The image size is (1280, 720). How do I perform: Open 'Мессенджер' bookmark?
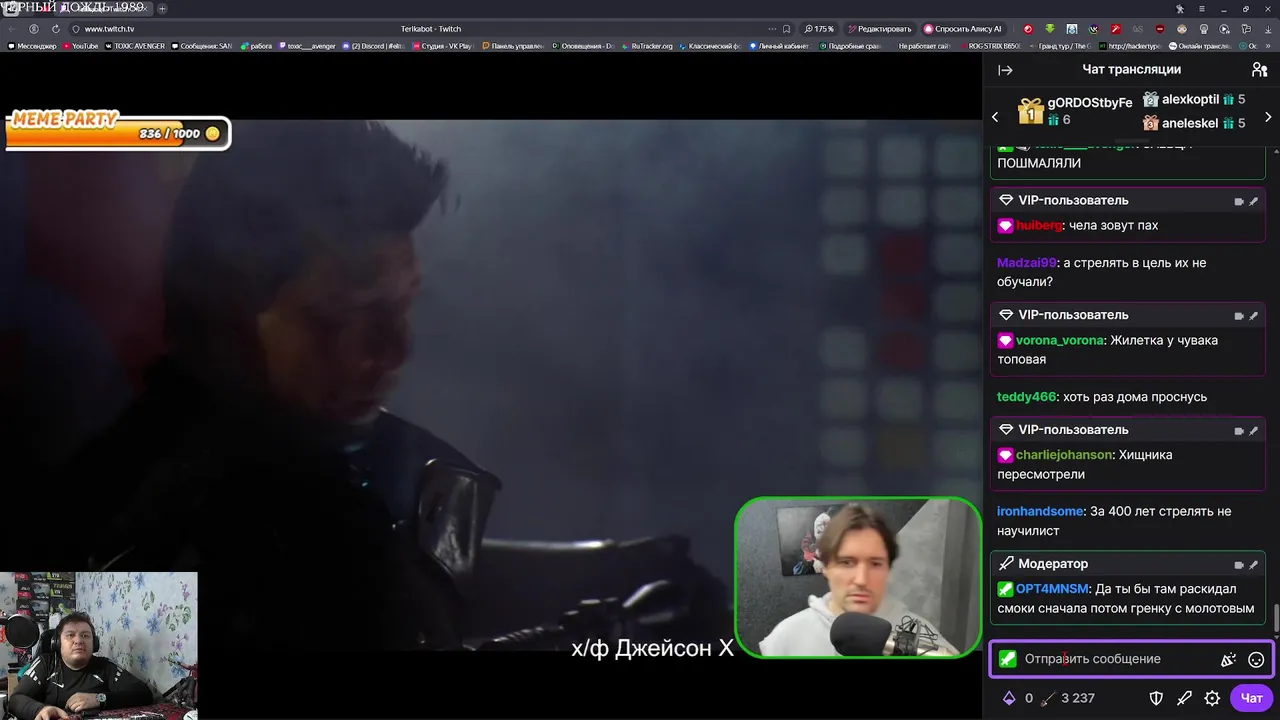[x=32, y=46]
